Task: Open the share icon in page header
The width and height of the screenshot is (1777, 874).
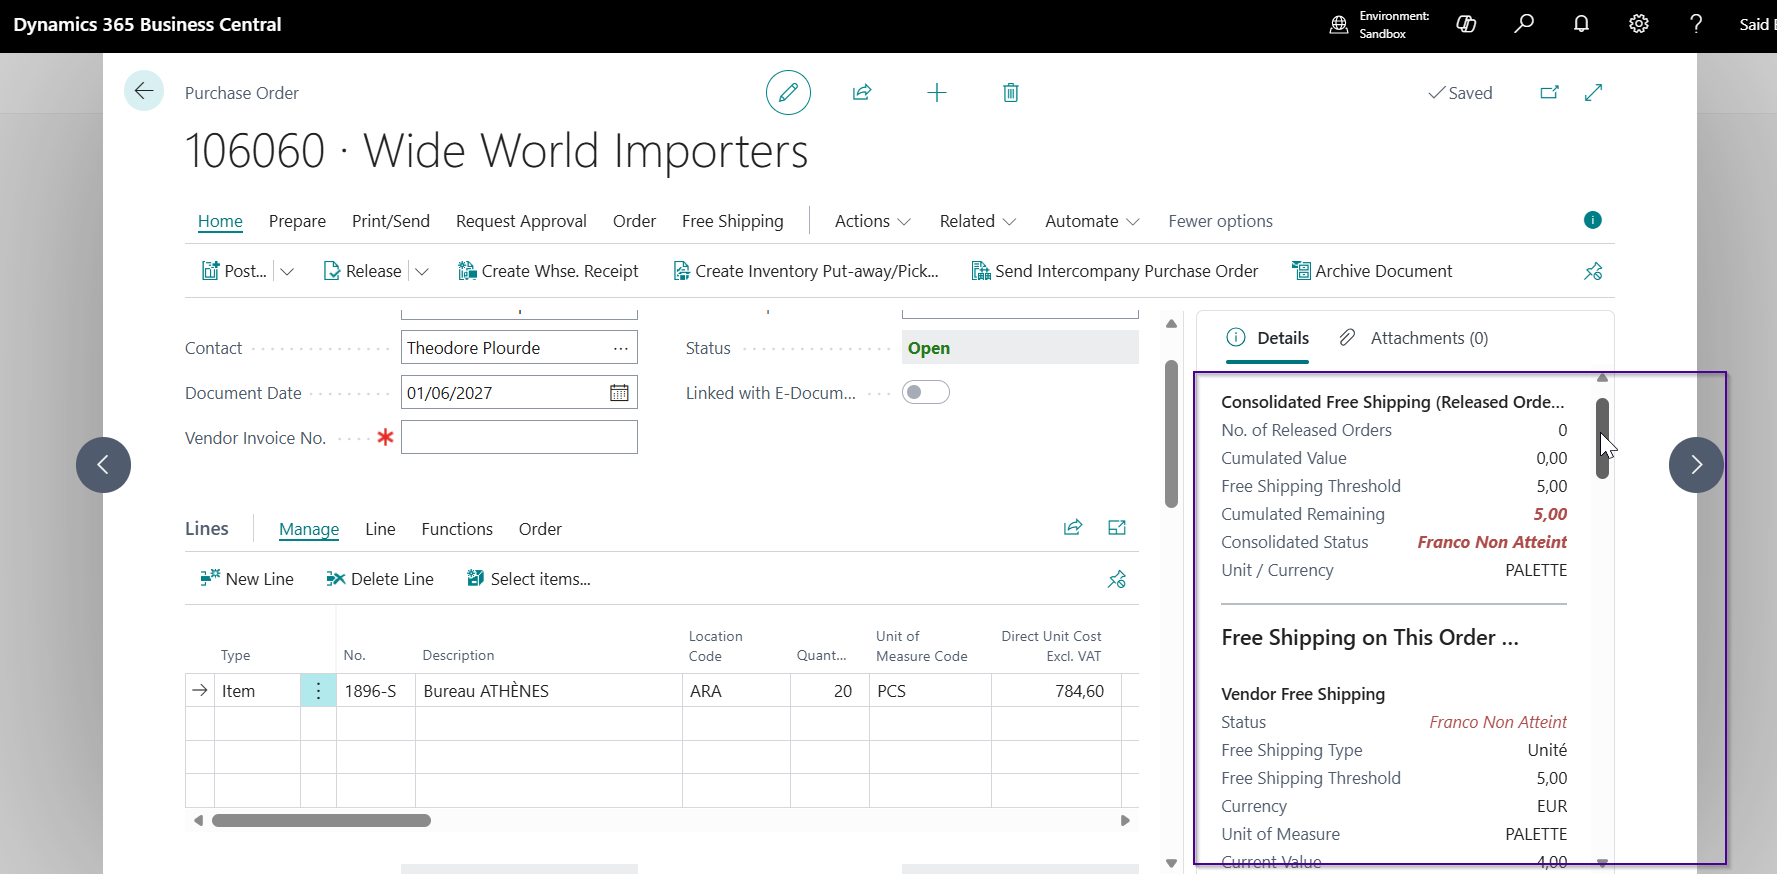Action: 862,92
